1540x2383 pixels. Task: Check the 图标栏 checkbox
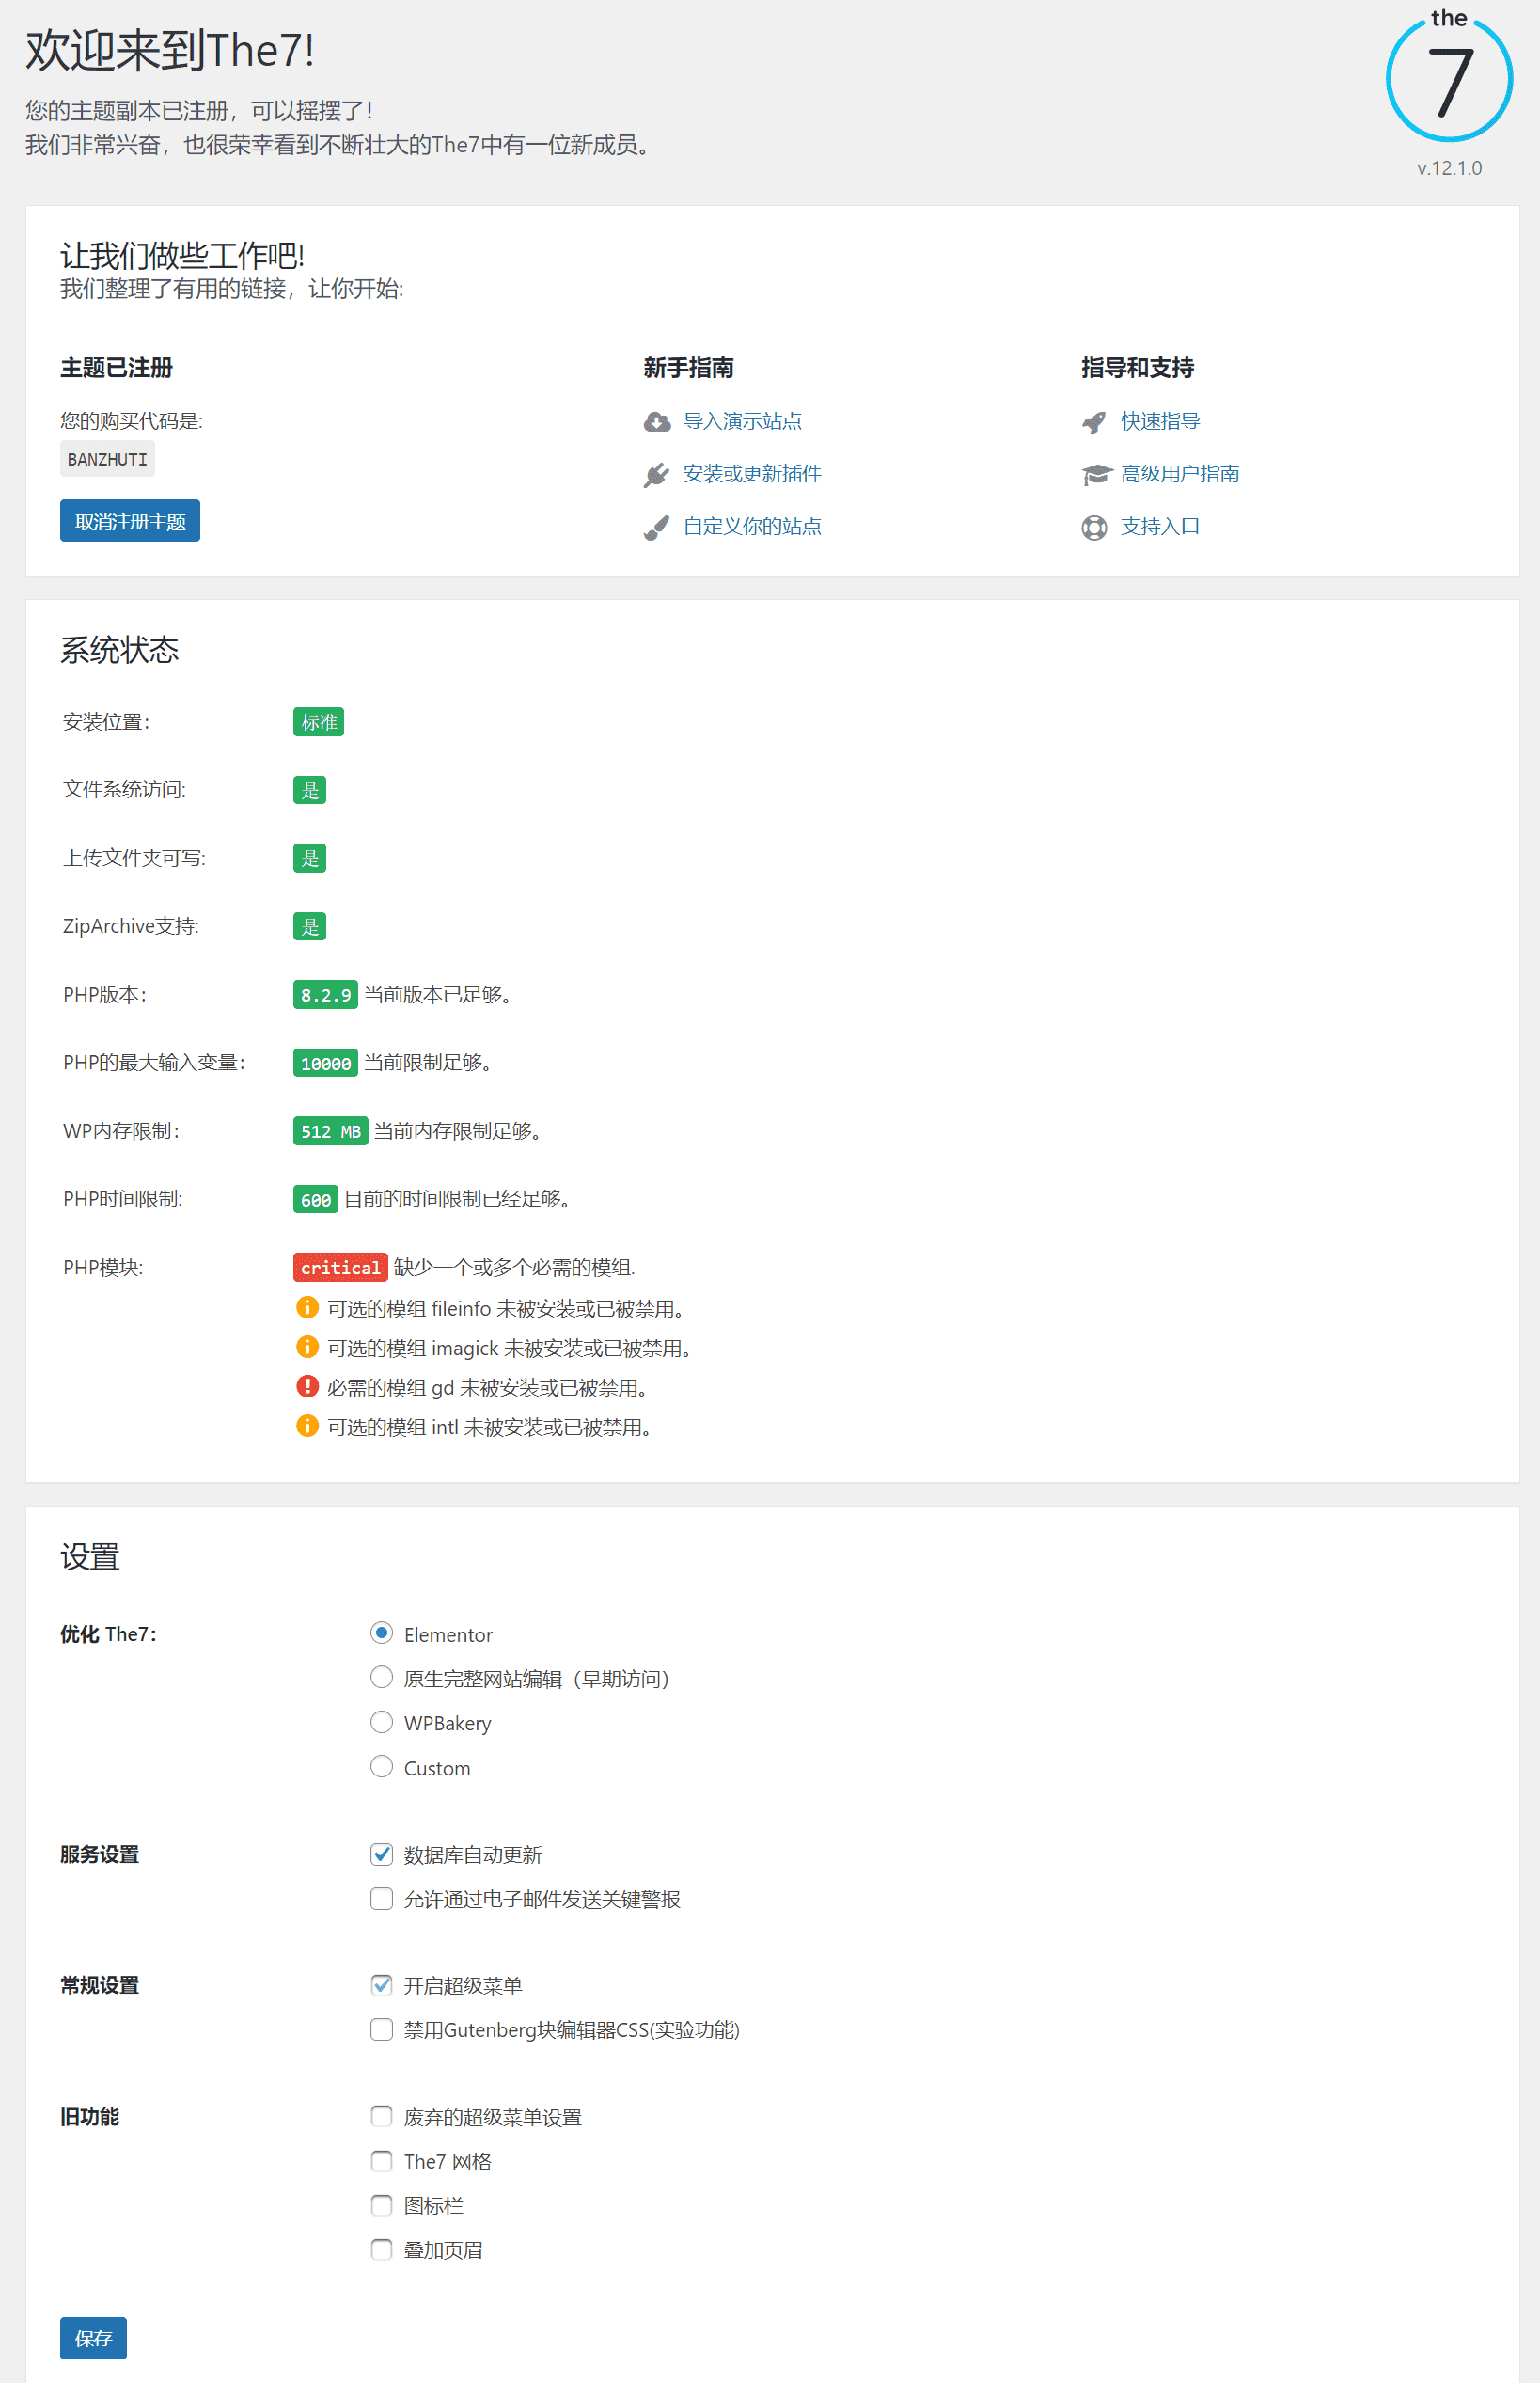381,2205
